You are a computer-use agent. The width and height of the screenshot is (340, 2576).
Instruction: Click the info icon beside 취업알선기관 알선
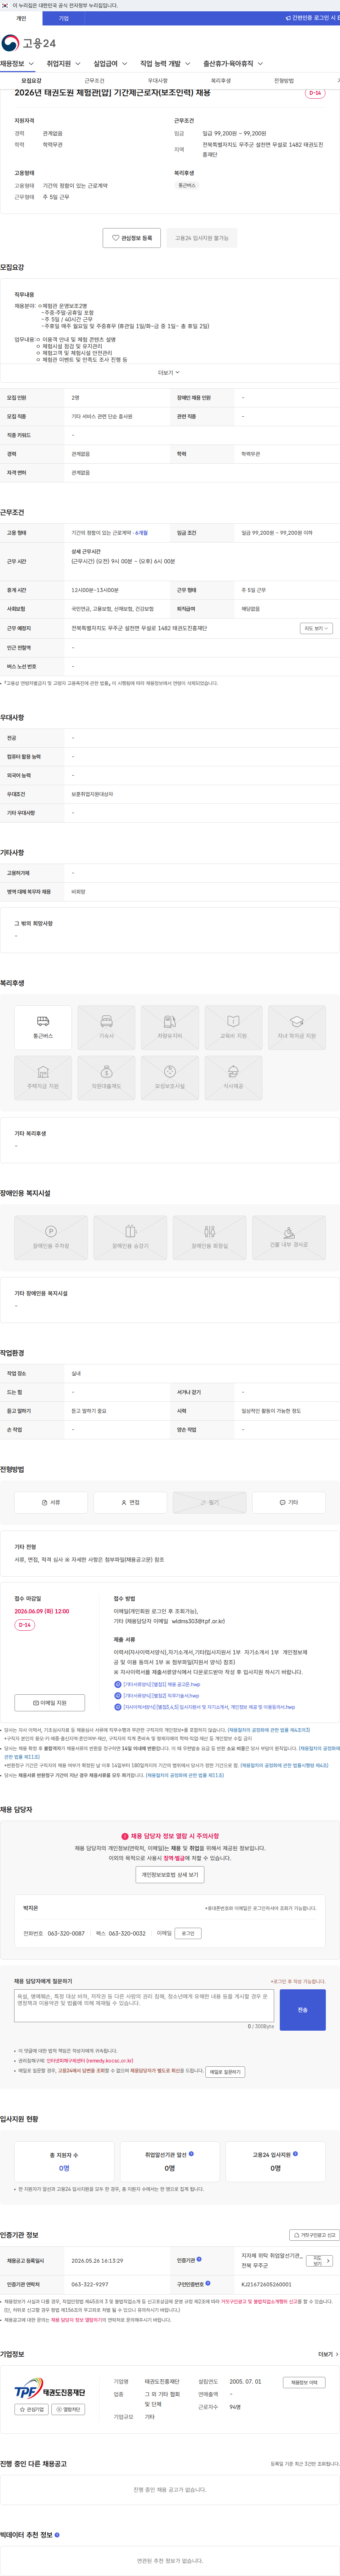191,2154
